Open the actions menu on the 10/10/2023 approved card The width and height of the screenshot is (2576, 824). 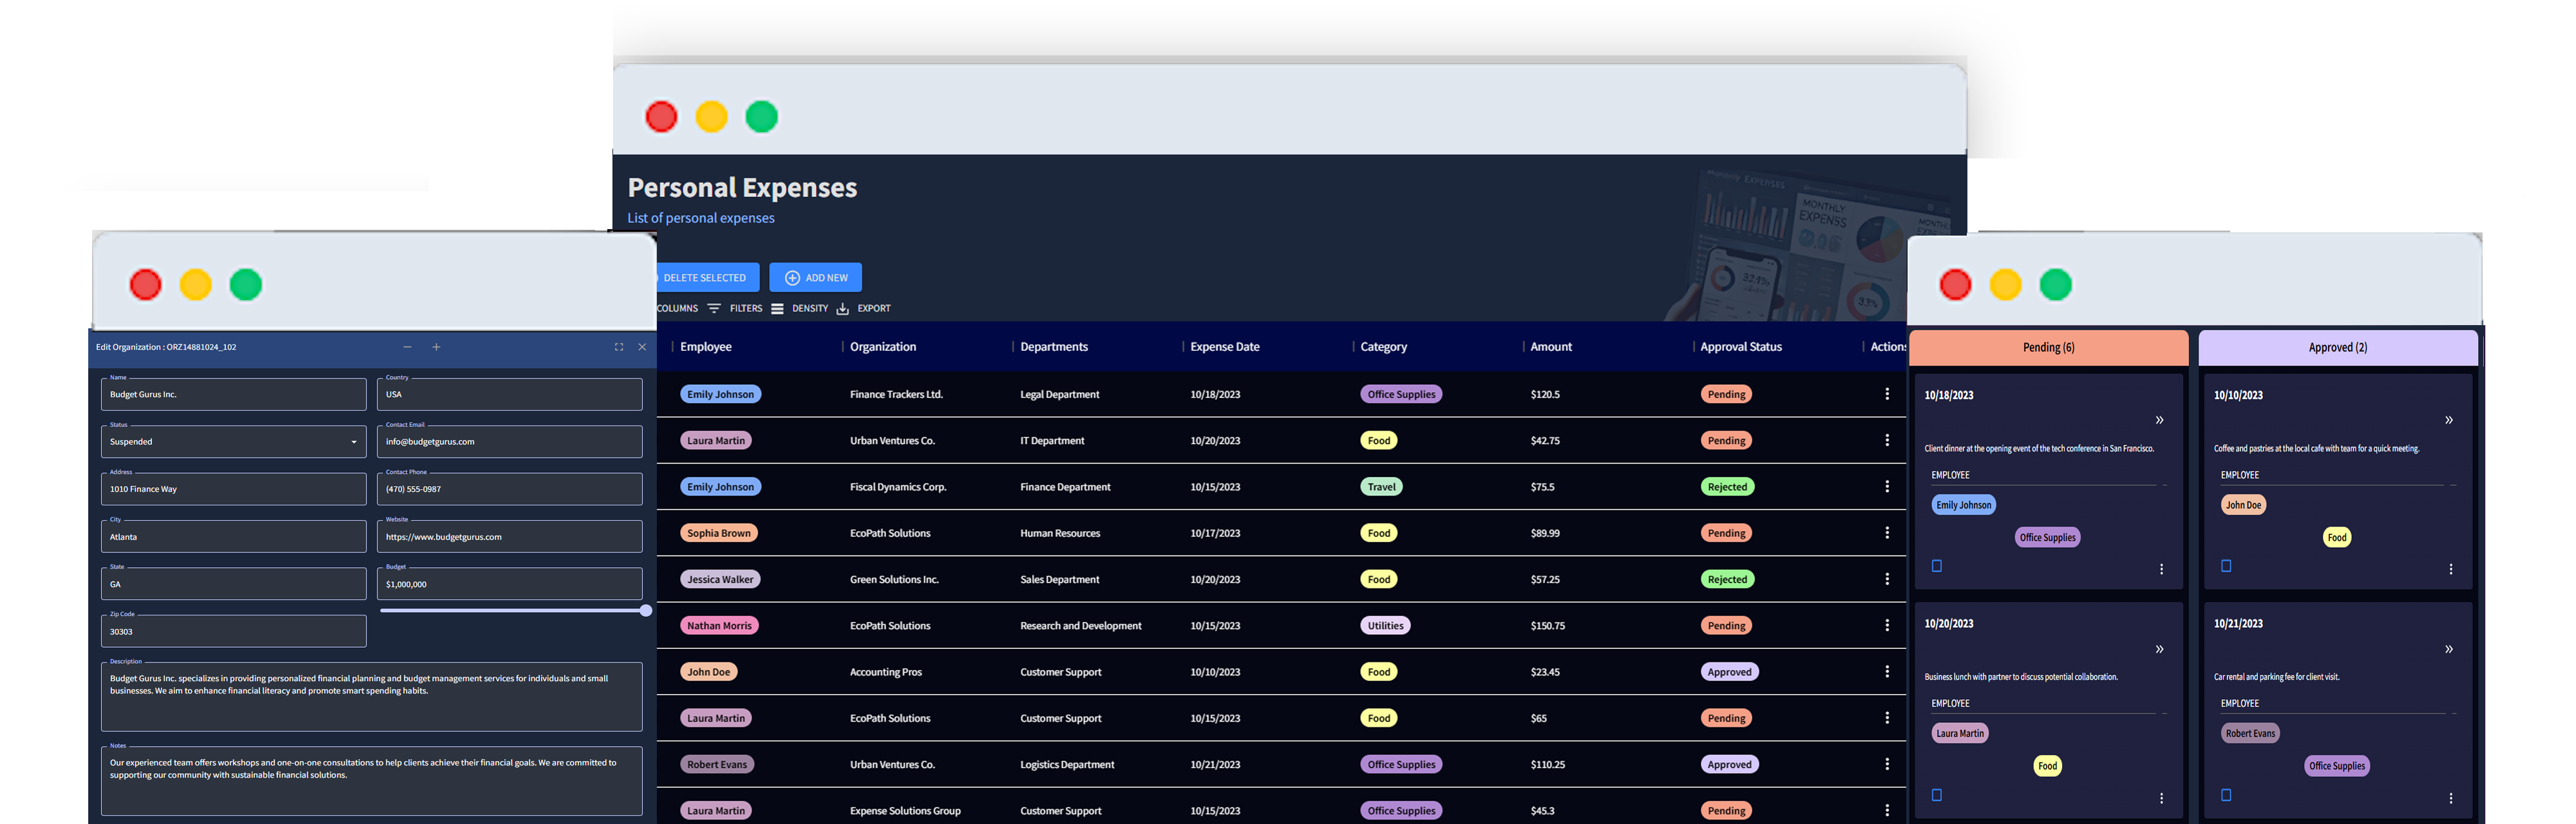(2451, 568)
